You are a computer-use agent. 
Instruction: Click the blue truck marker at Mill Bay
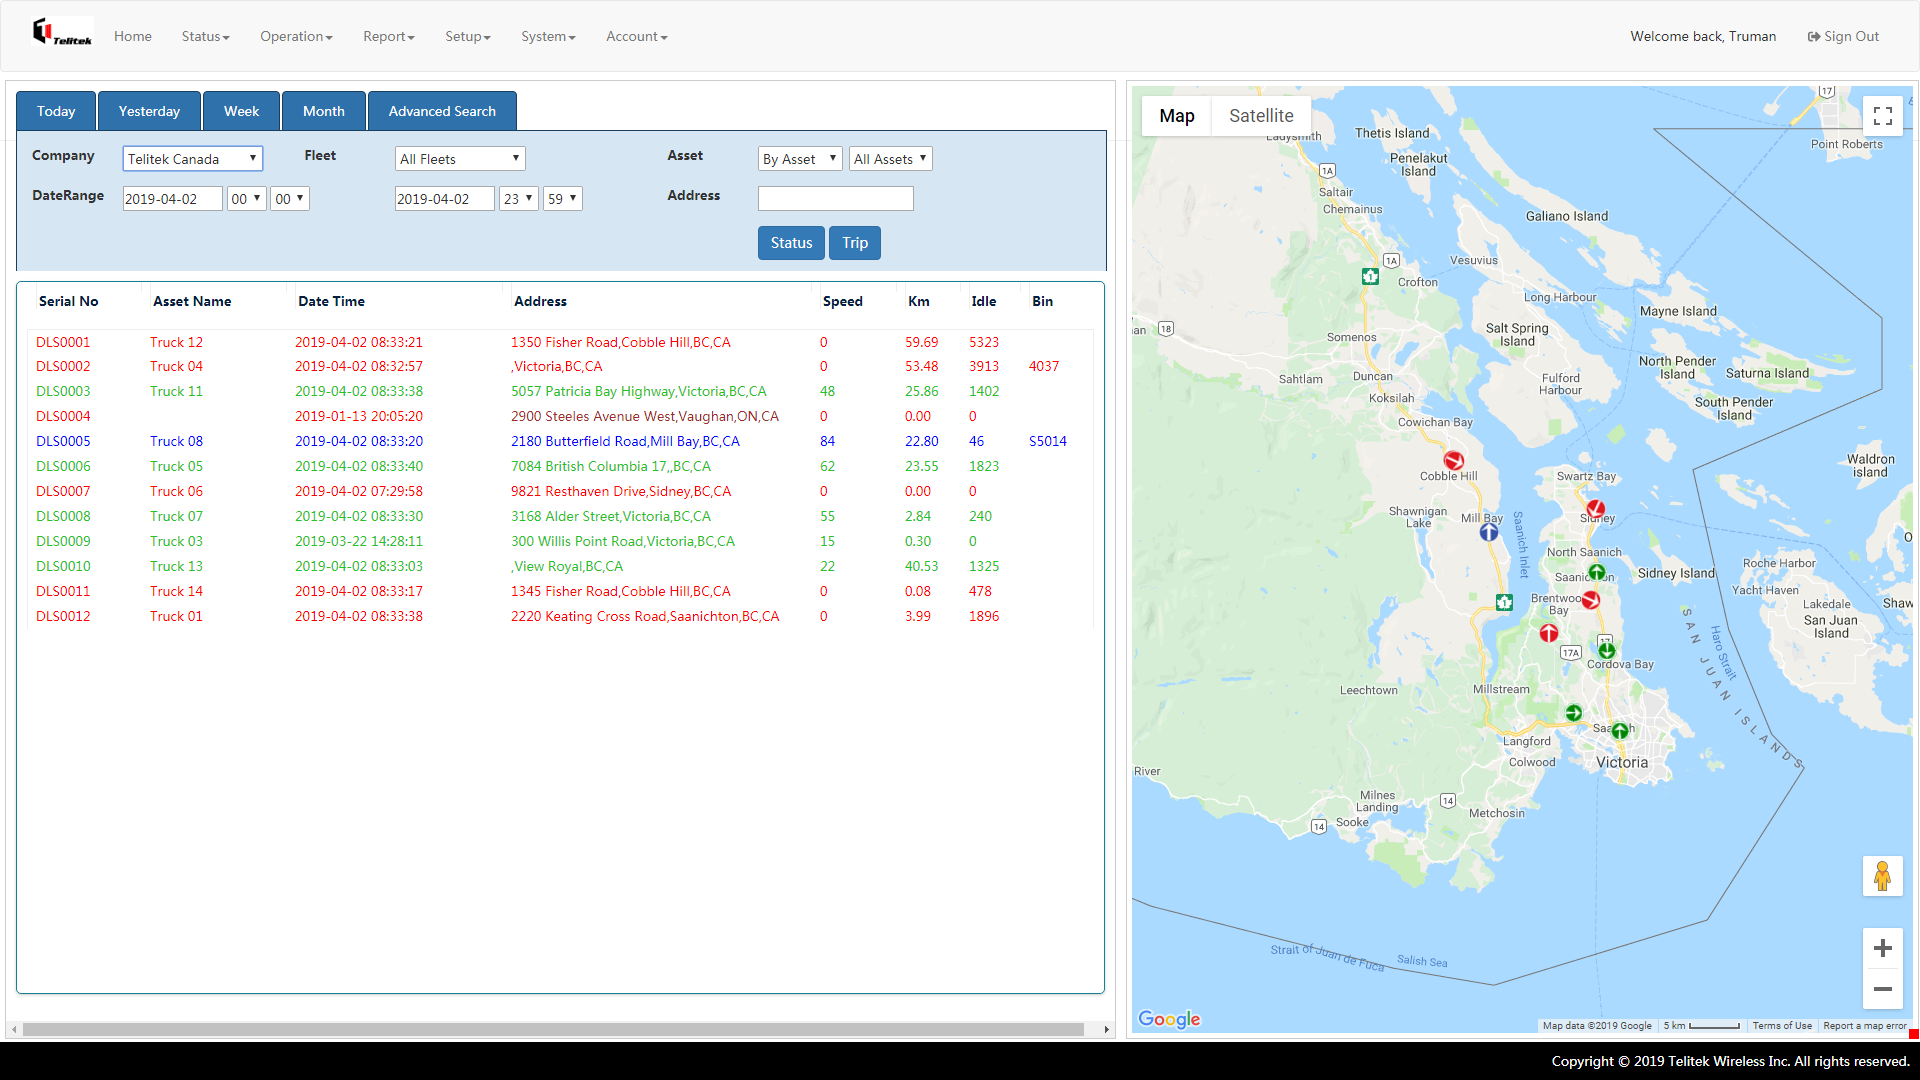(x=1489, y=532)
